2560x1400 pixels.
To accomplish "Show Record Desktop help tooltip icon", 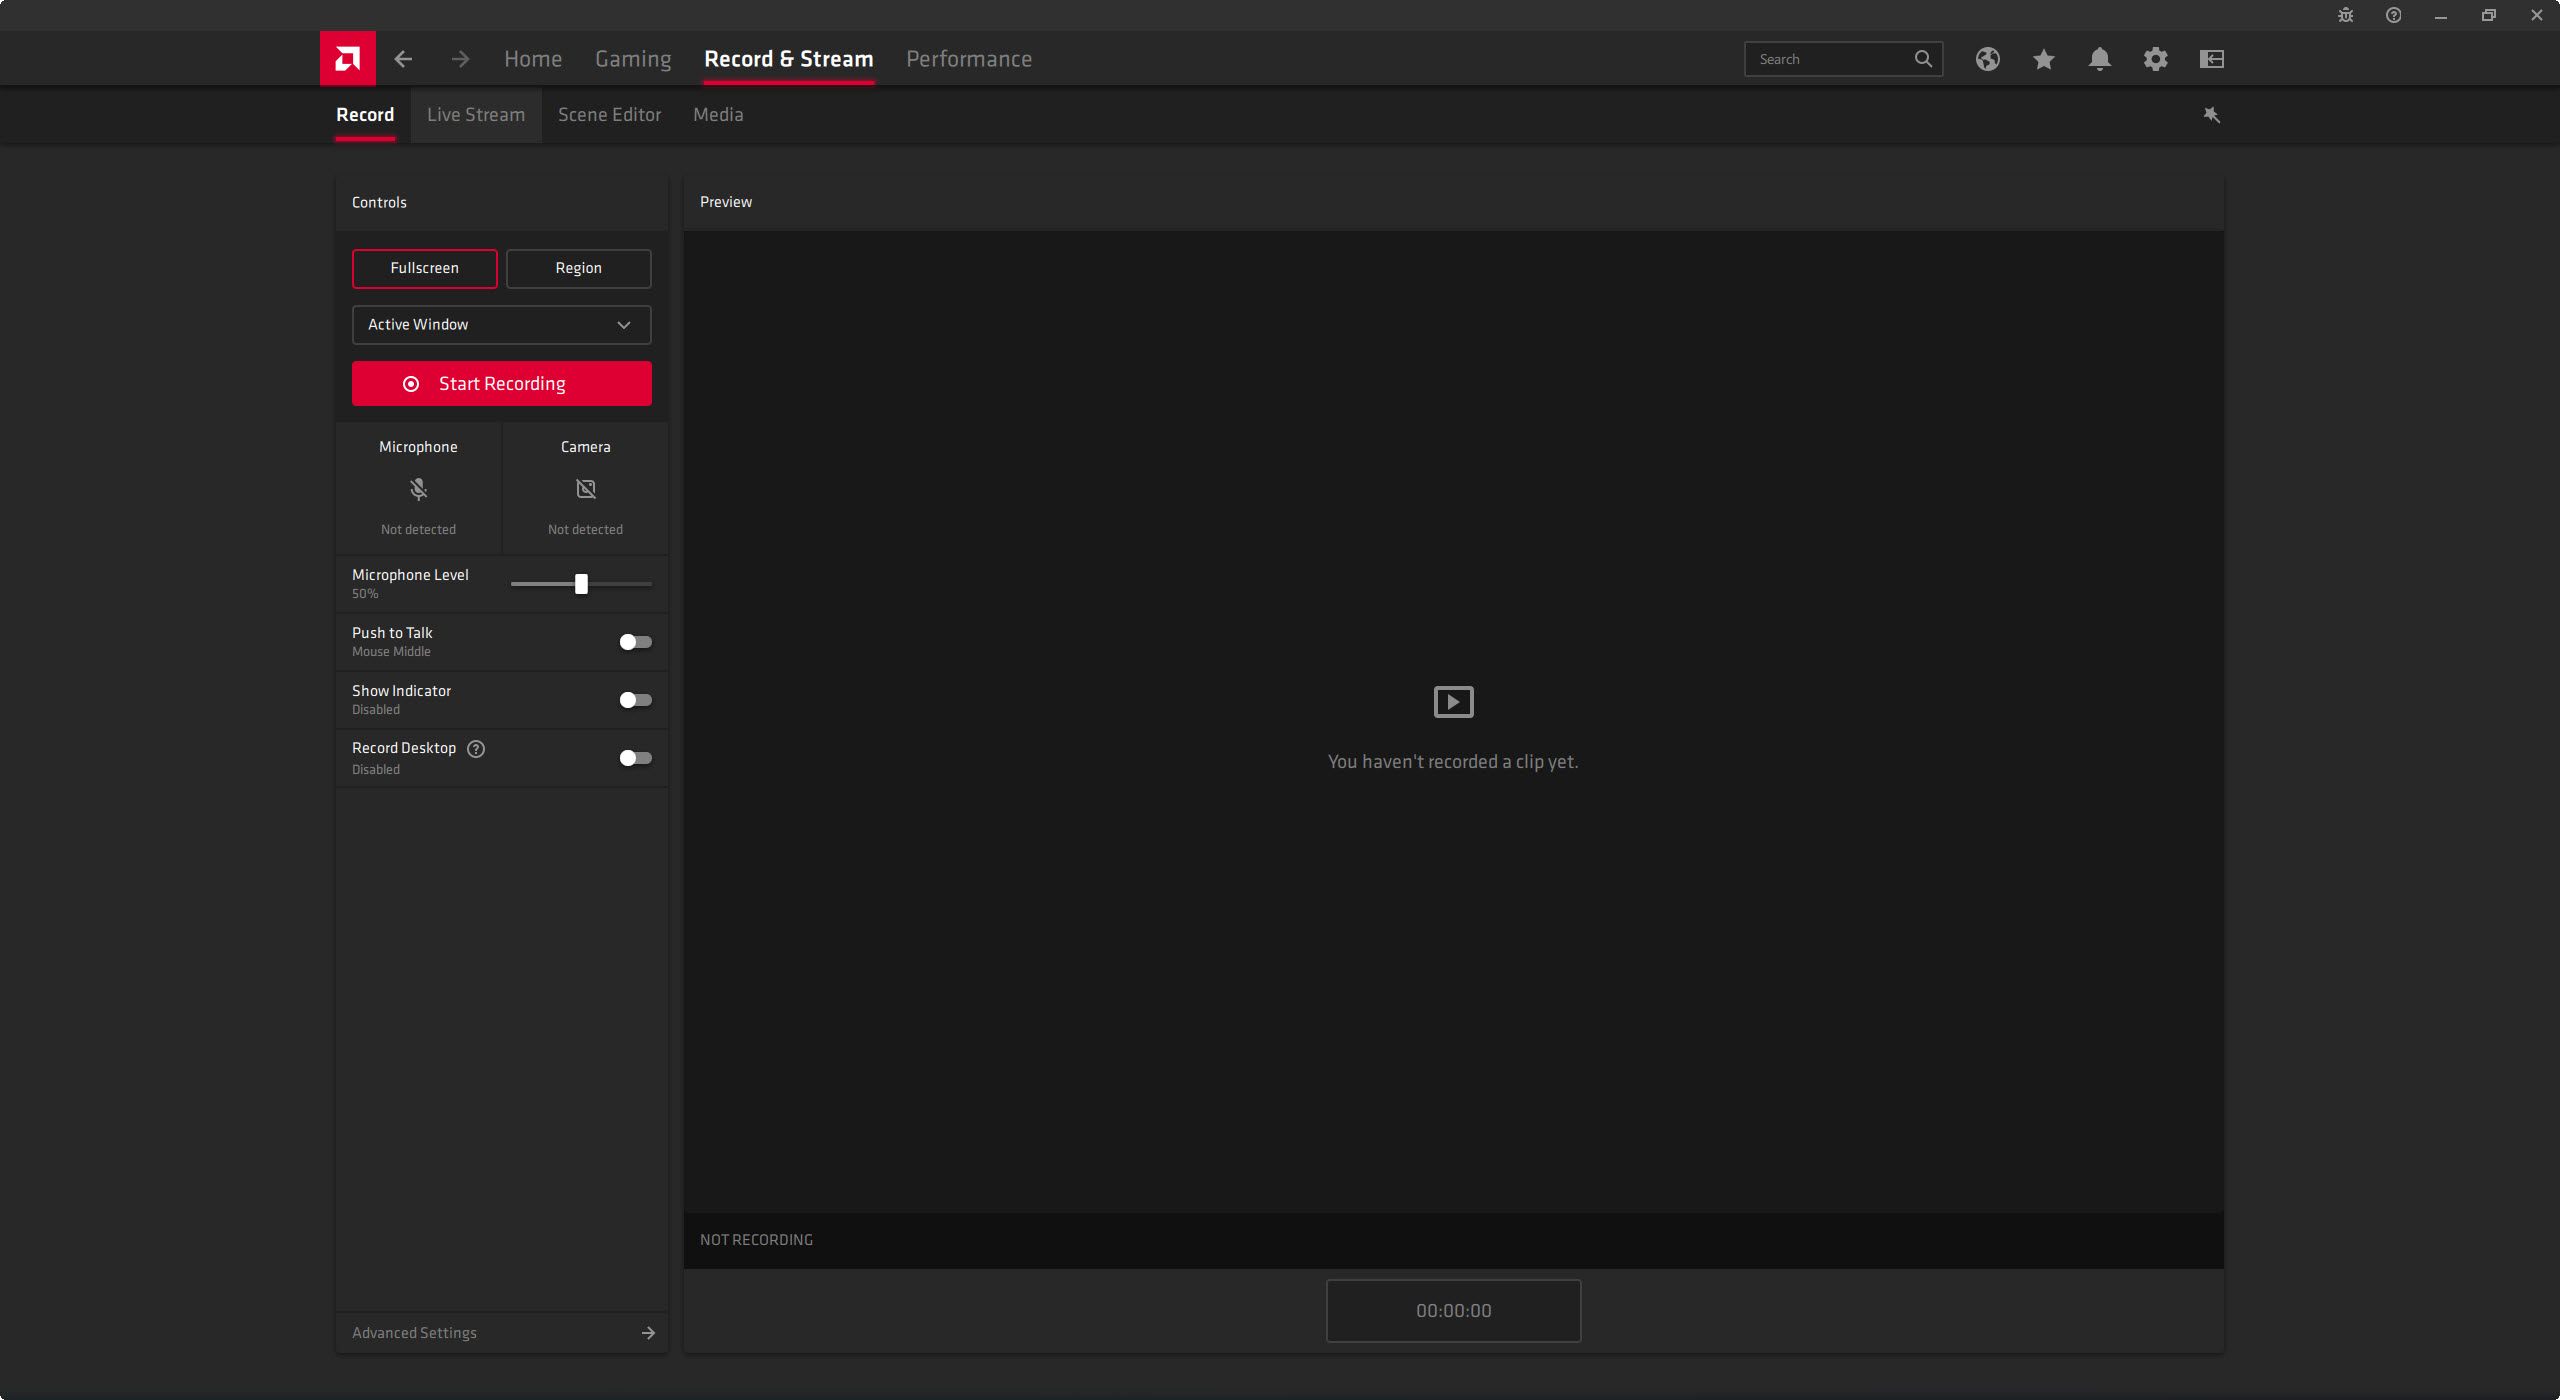I will [x=476, y=749].
